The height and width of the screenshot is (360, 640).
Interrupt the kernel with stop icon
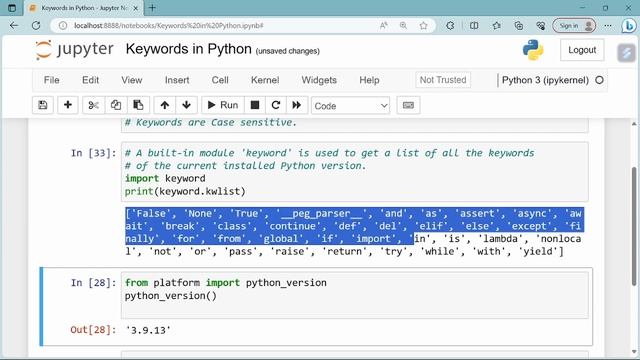pos(255,105)
